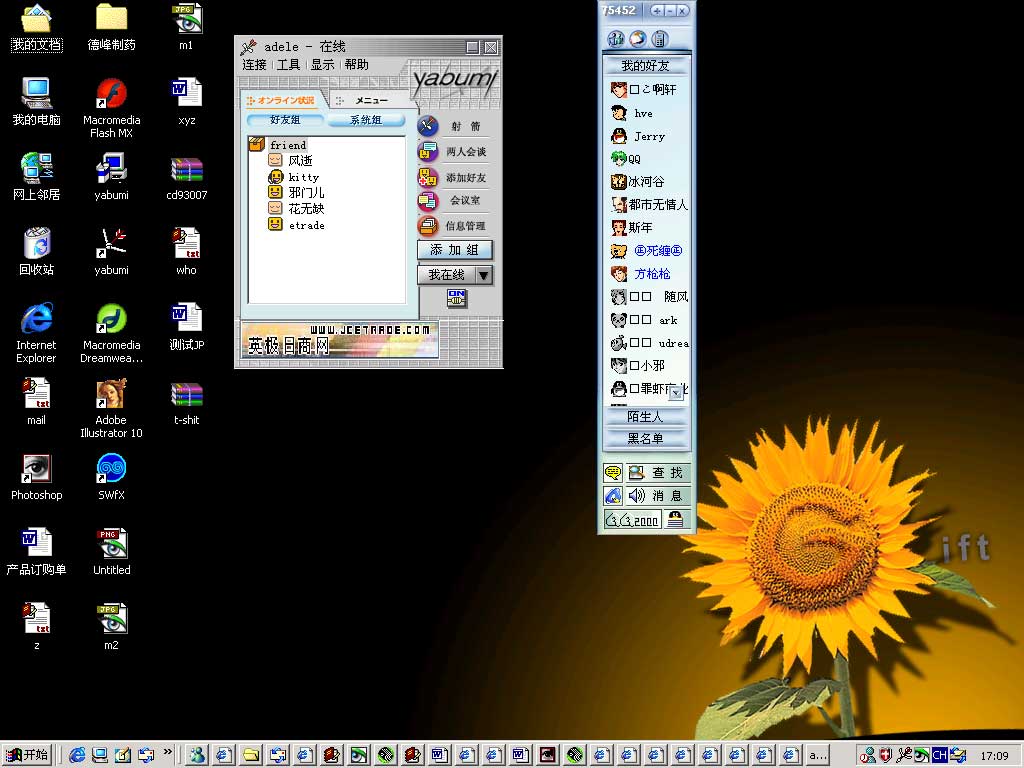The width and height of the screenshot is (1024, 768).
Task: Toggle the ON connection plug icon
Action: coord(456,298)
